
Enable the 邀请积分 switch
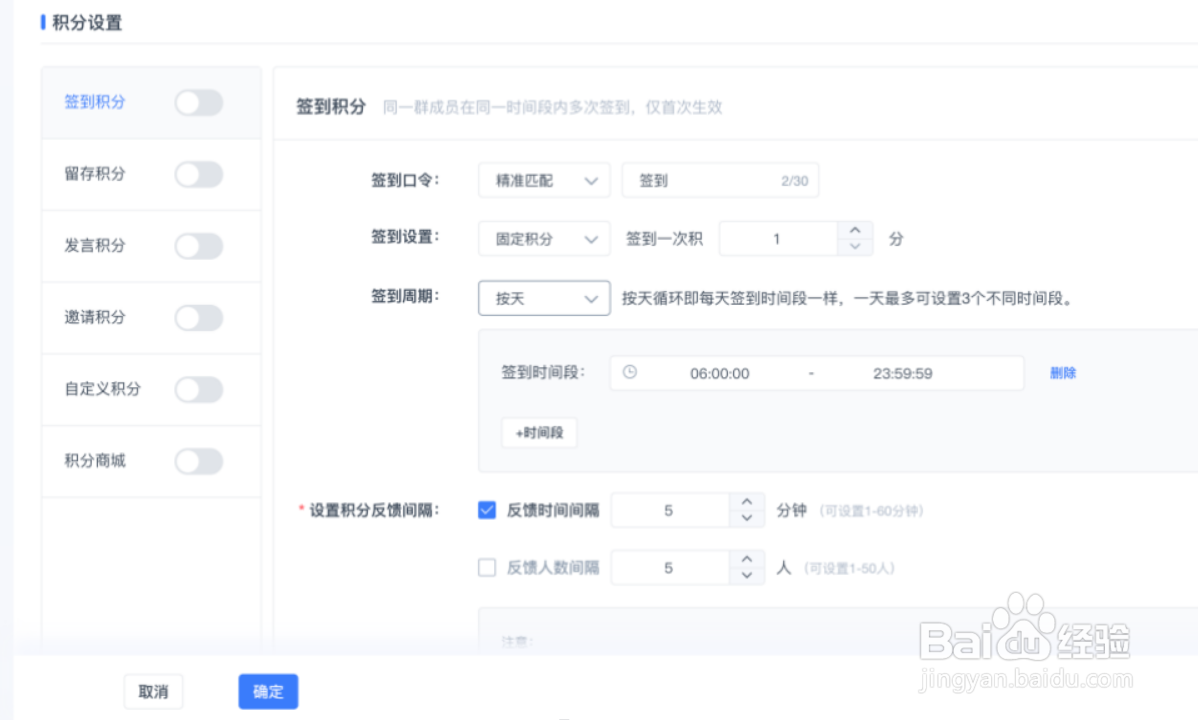197,317
